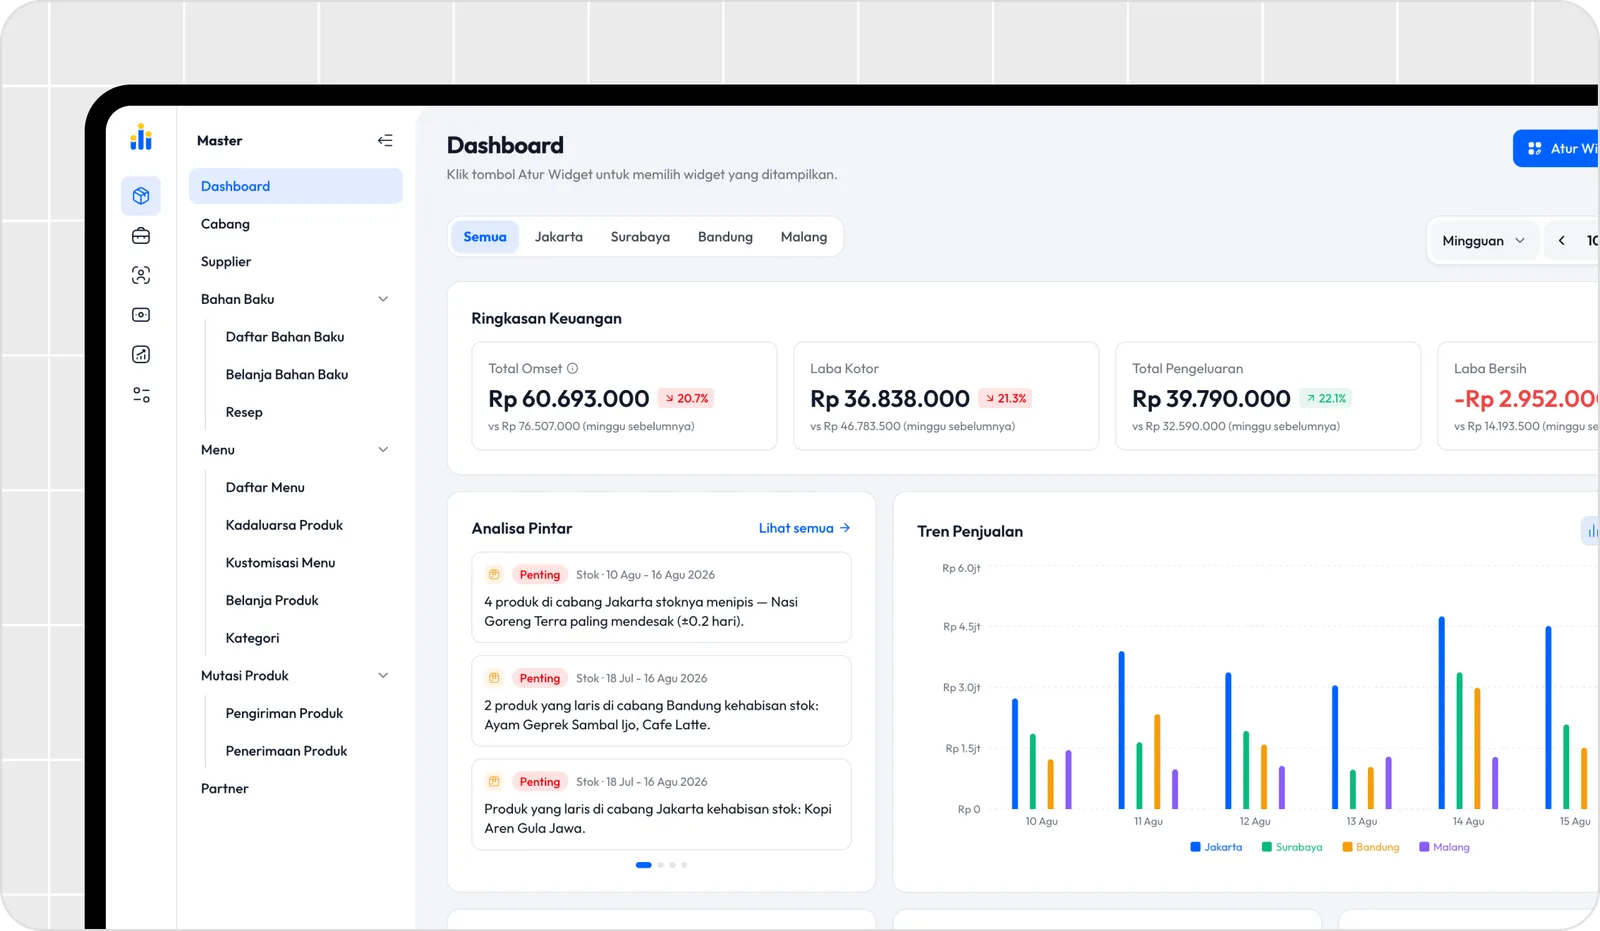Screen dimensions: 1600x931
Task: Open the cash/money icon in sidebar
Action: [141, 315]
